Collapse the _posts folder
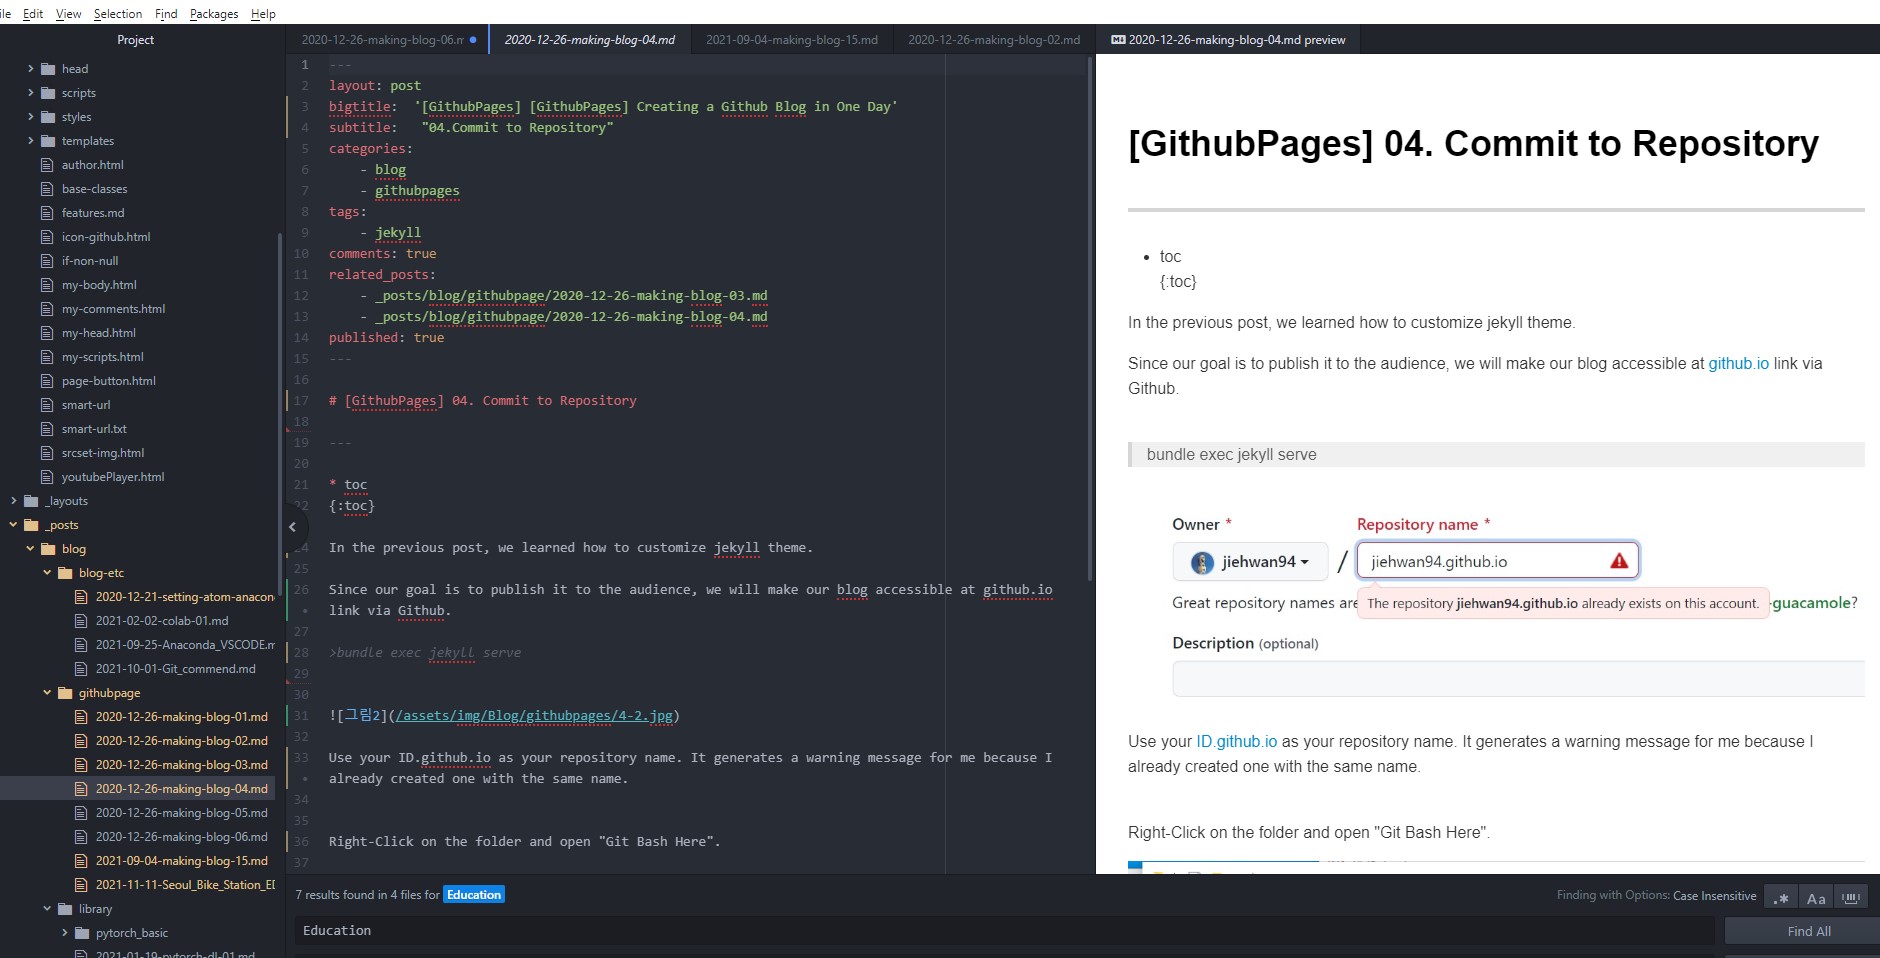This screenshot has height=958, width=1880. [14, 525]
